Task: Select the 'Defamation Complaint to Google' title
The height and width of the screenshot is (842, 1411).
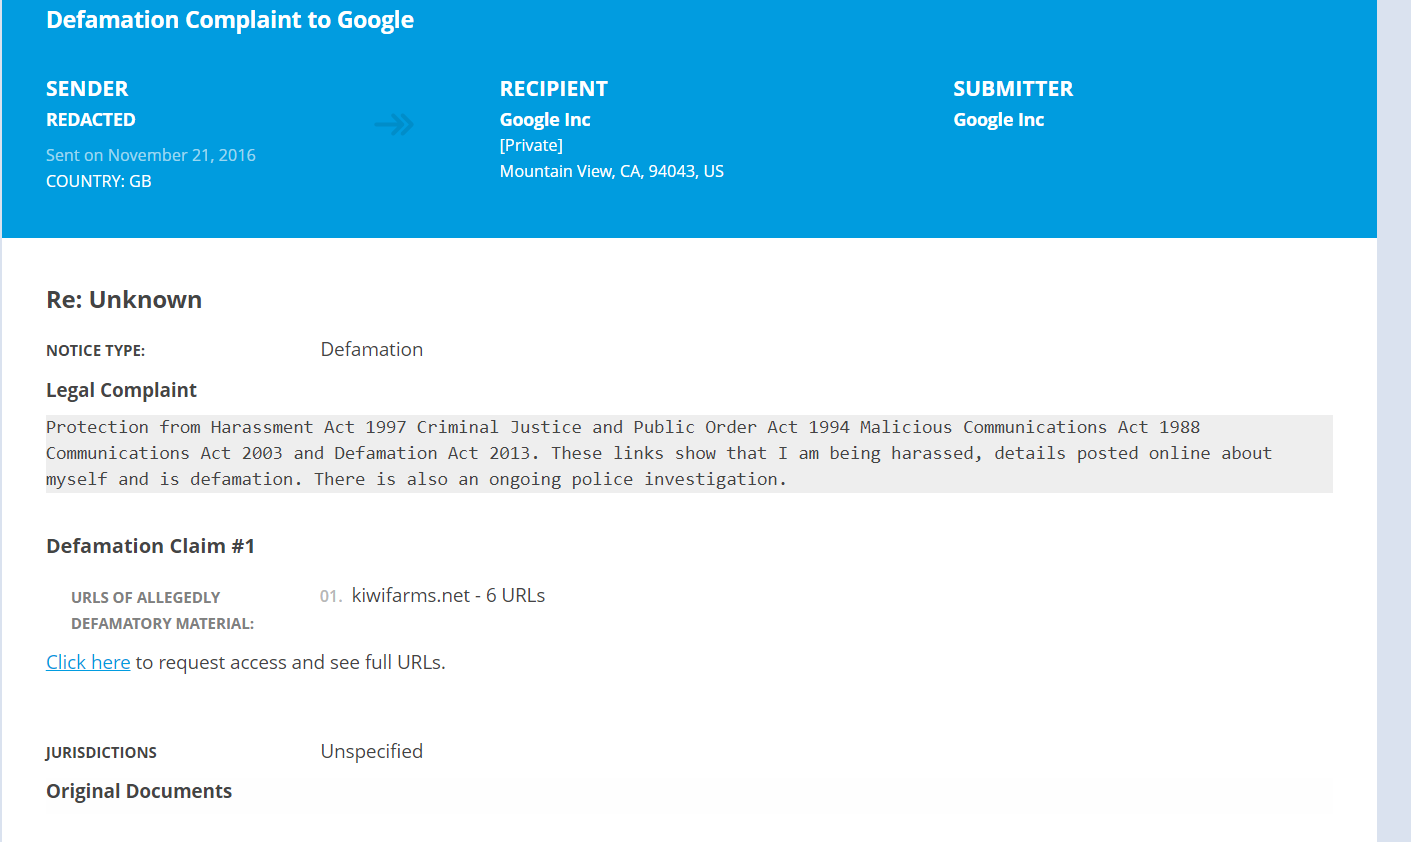Action: pyautogui.click(x=230, y=20)
